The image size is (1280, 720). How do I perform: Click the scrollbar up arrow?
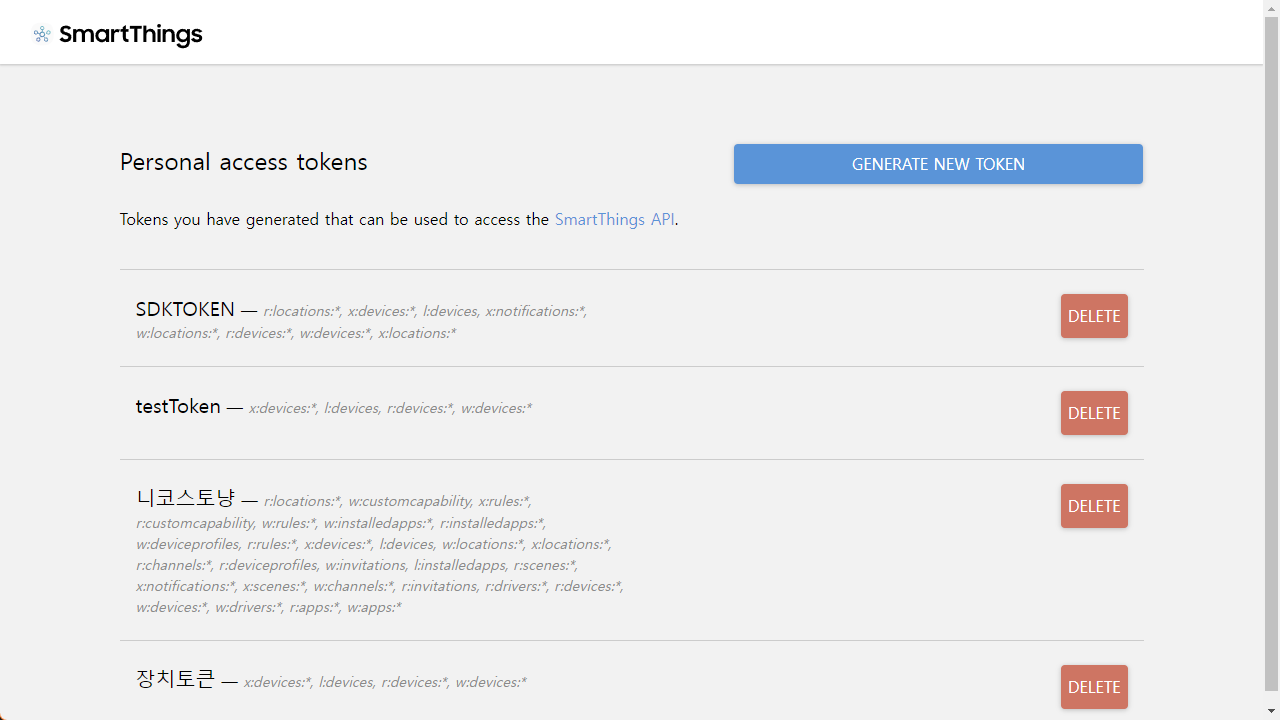pos(1271,8)
